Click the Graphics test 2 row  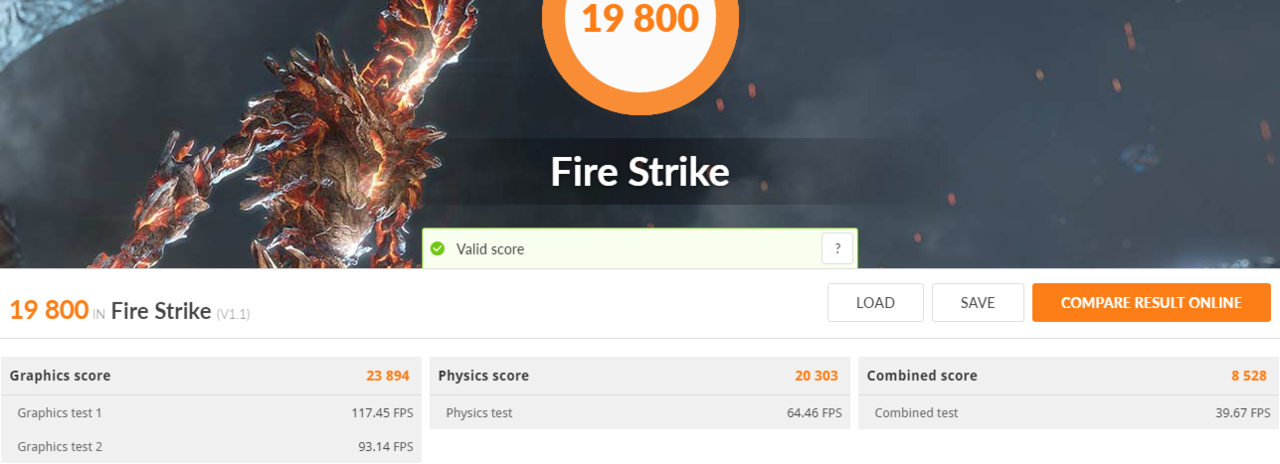(211, 446)
